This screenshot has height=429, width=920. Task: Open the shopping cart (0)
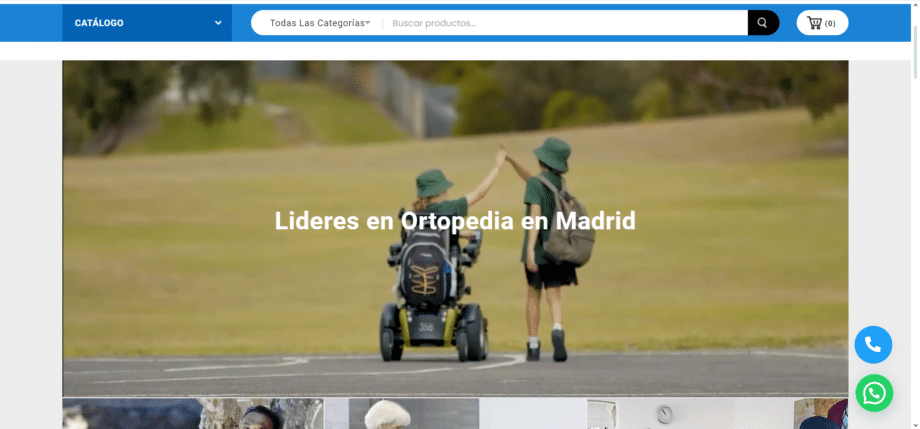pos(822,23)
